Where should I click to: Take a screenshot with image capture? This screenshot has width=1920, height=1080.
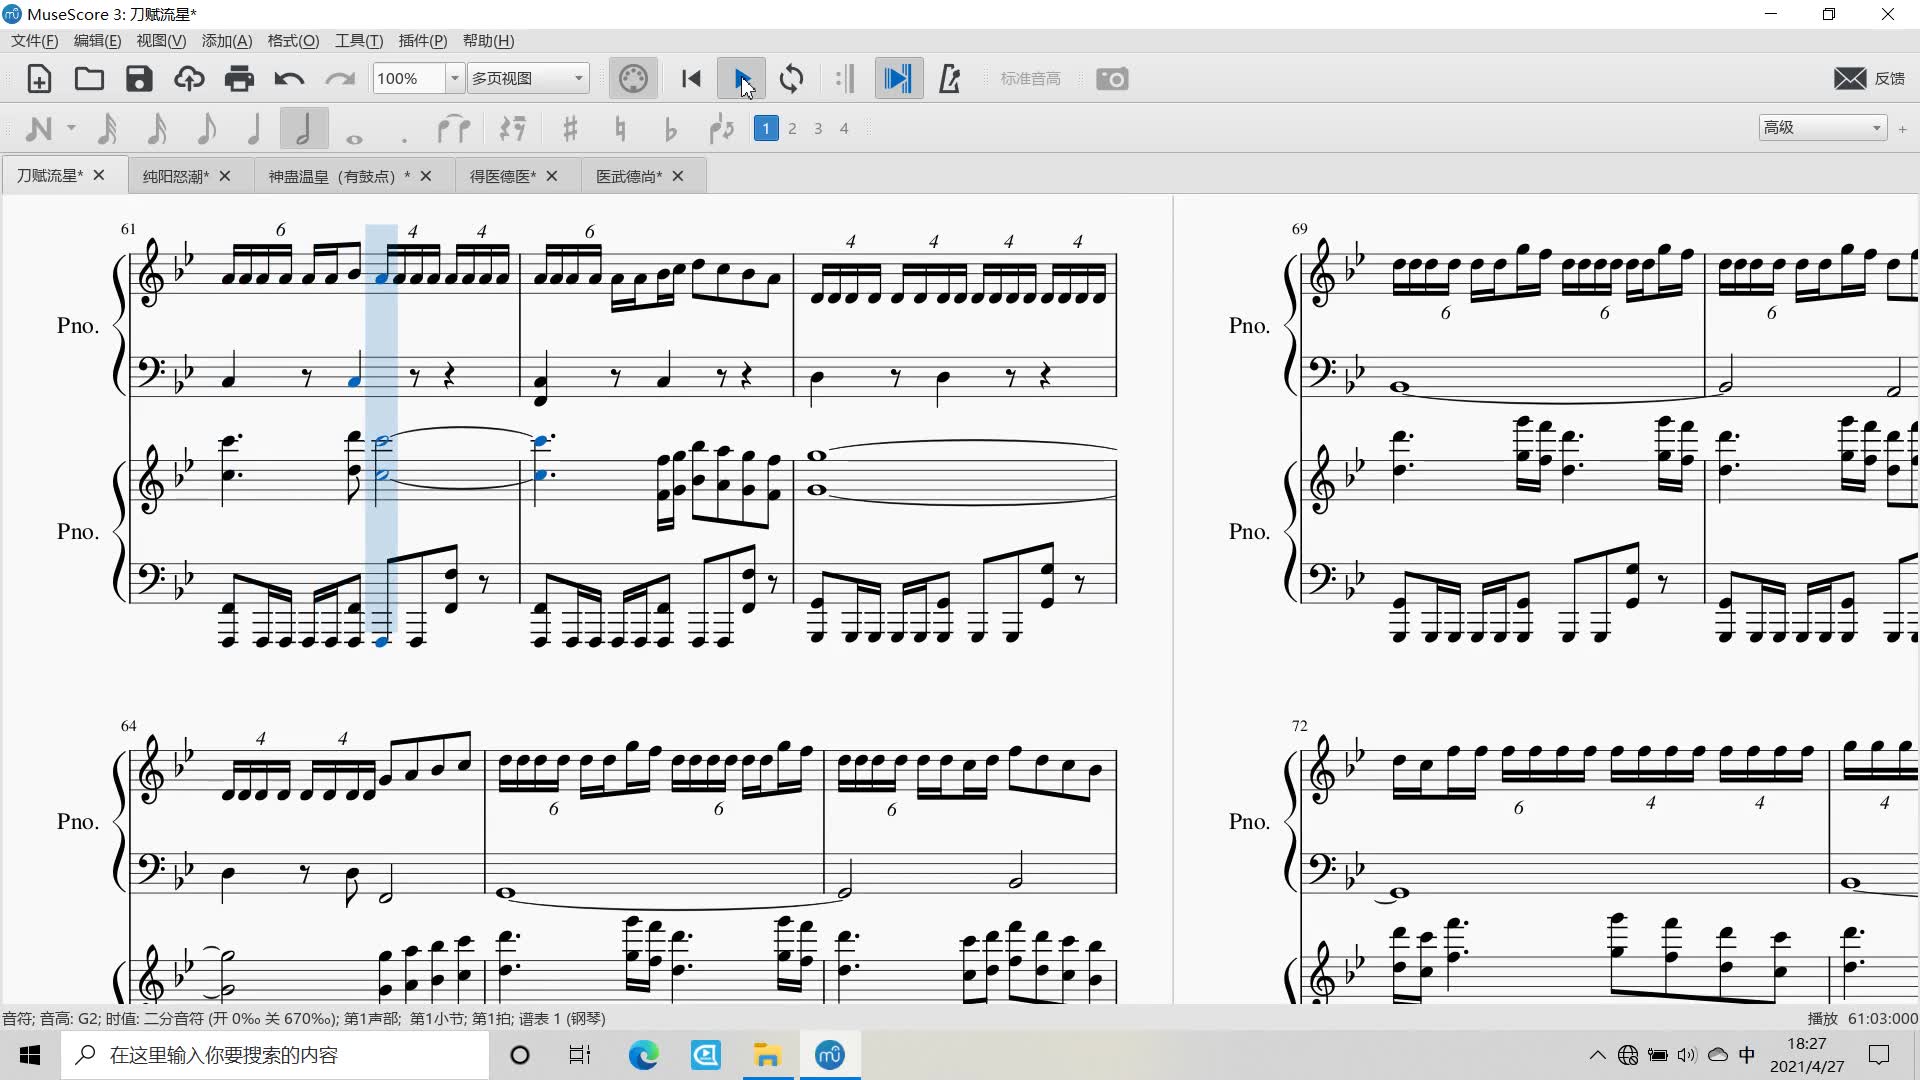1112,79
